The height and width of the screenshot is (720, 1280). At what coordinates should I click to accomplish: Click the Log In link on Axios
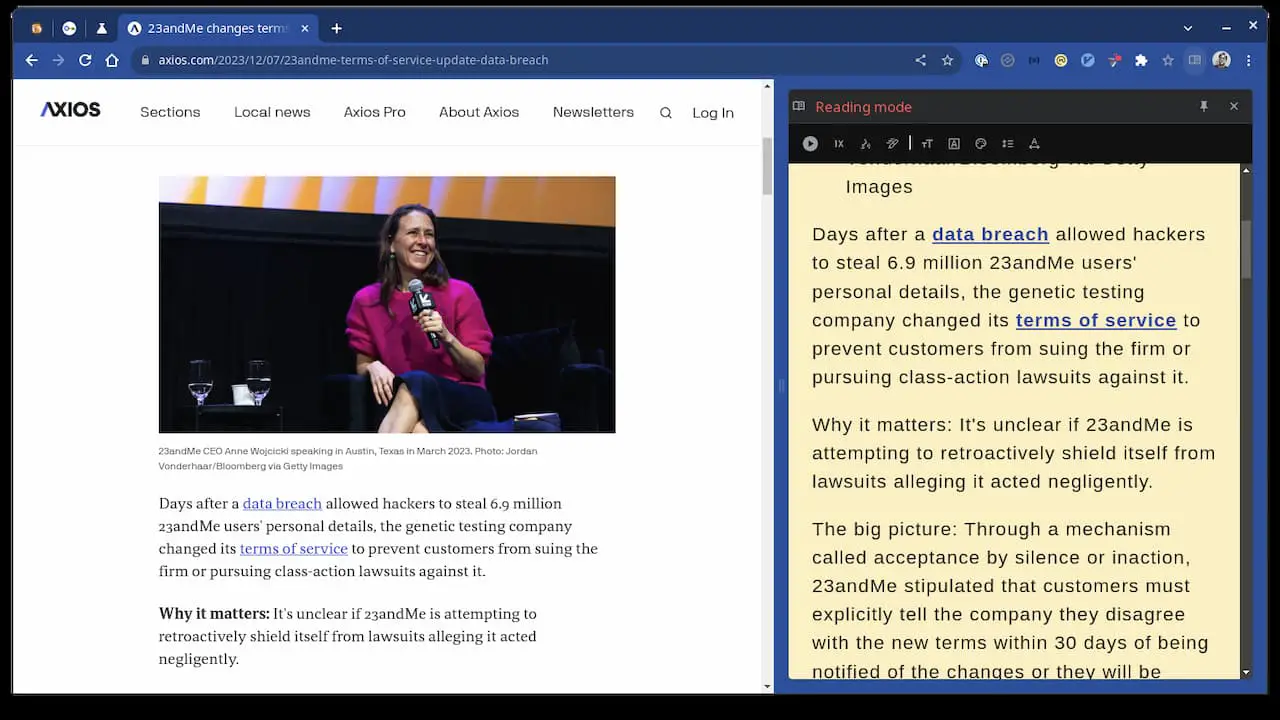point(712,112)
